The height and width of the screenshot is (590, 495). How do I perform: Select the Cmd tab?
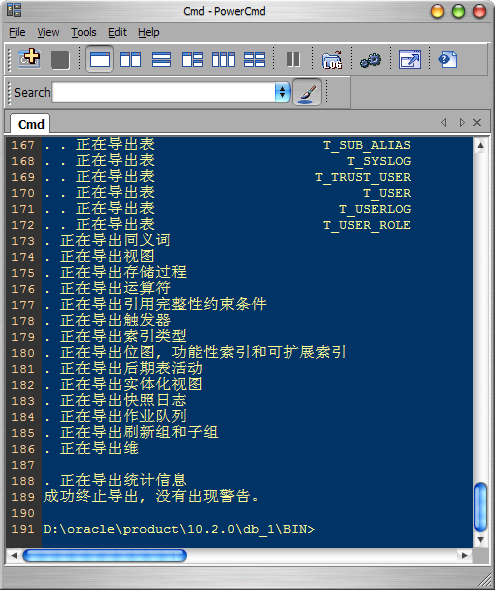coord(30,124)
